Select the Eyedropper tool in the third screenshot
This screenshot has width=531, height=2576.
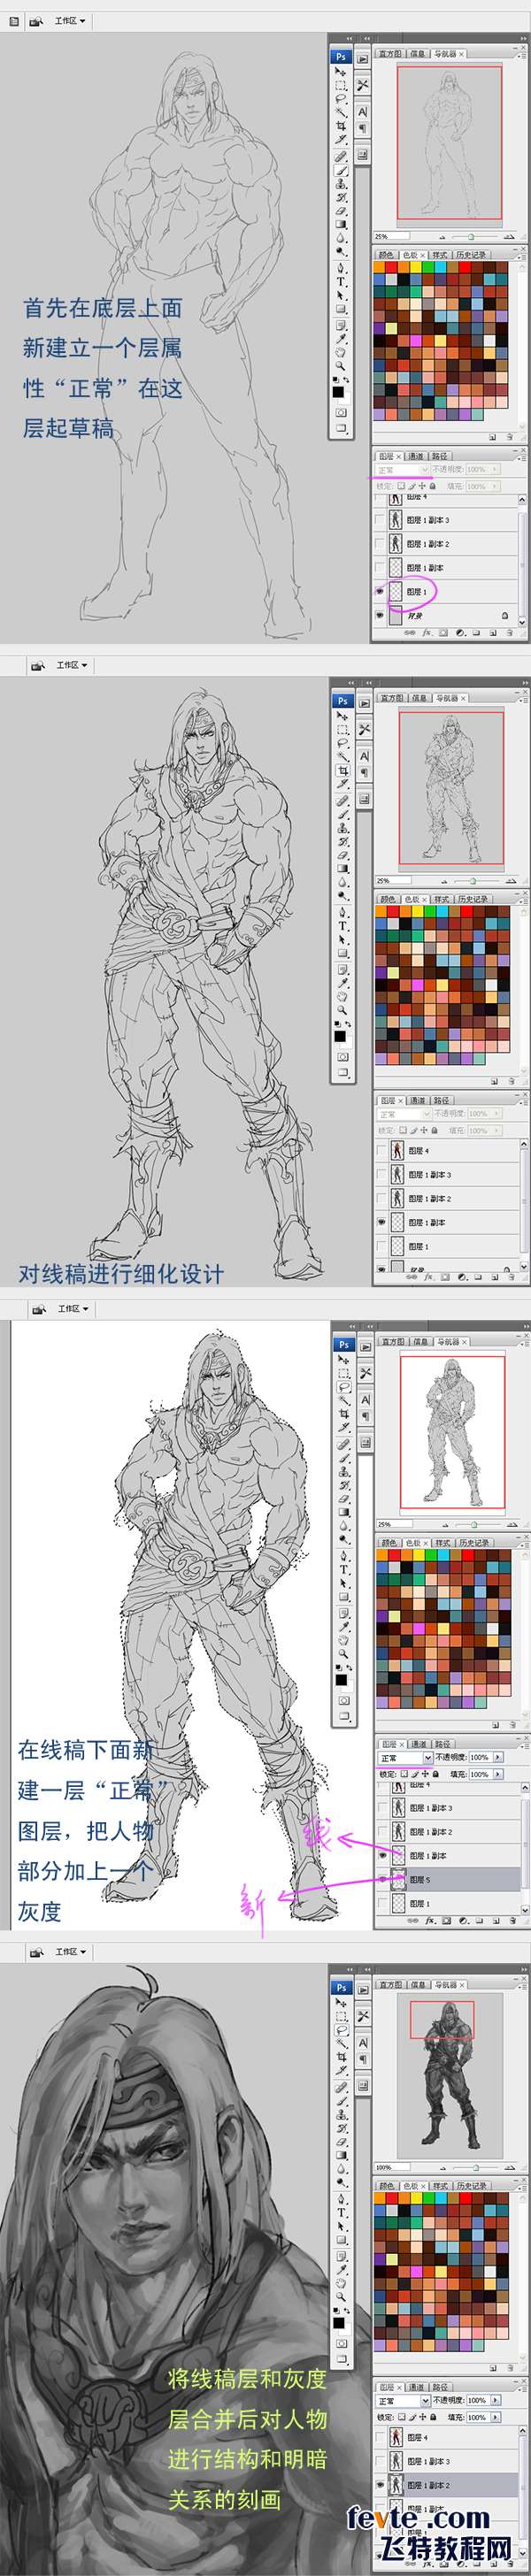(343, 1626)
